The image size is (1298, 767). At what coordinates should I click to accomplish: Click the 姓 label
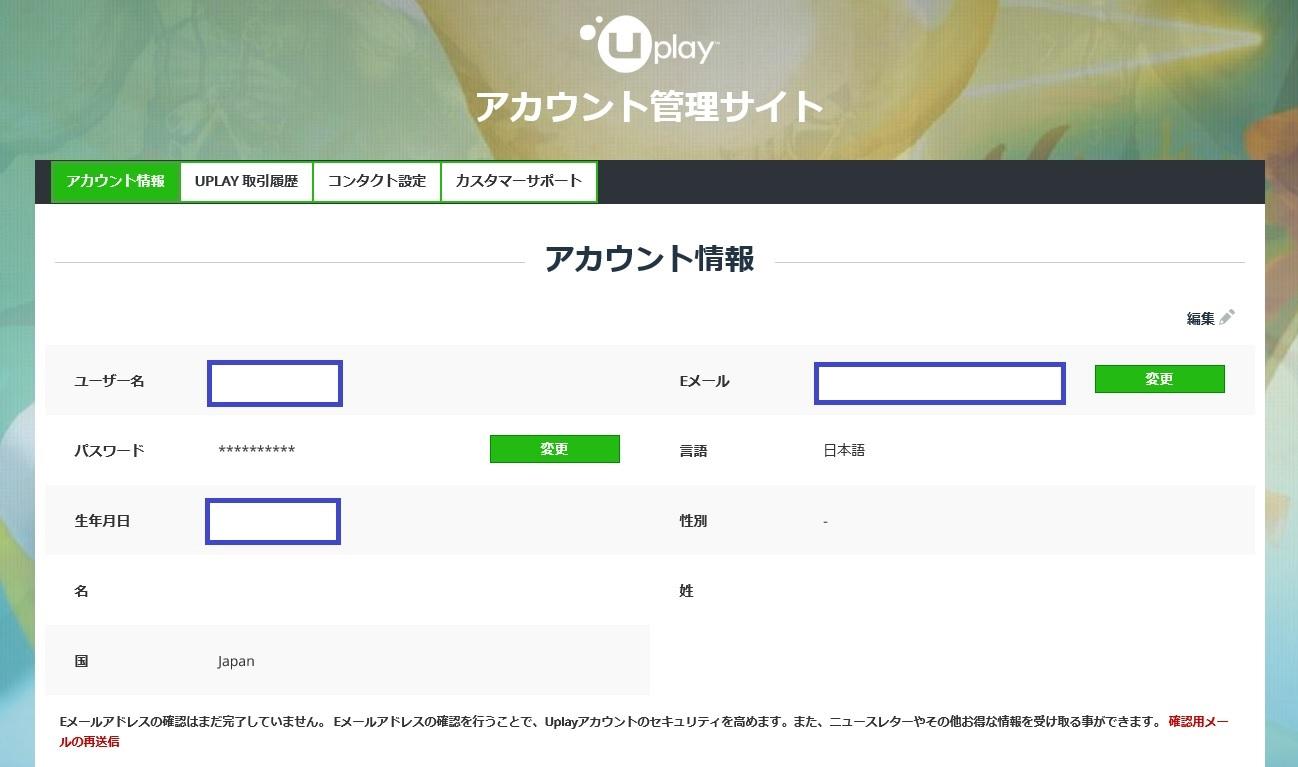pyautogui.click(x=686, y=591)
